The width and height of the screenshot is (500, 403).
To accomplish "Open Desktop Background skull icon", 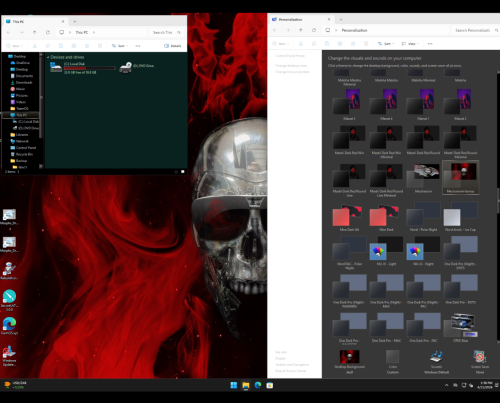I will pos(349,357).
